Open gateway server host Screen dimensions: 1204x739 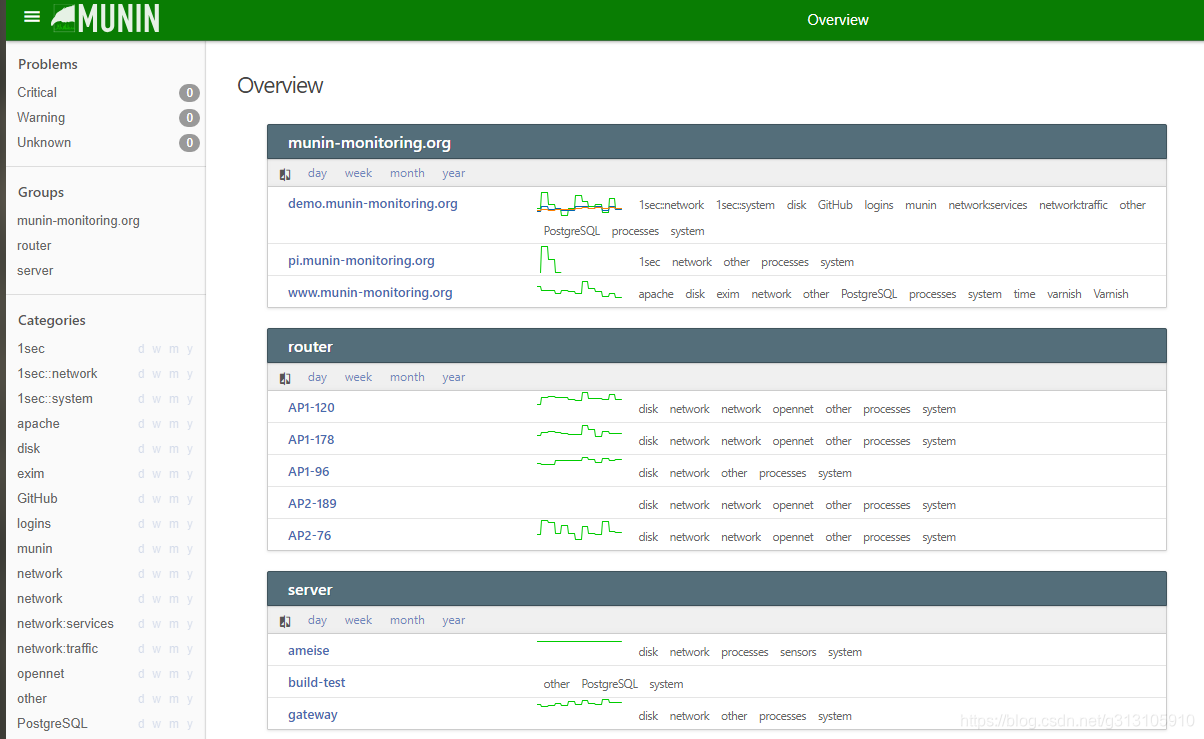pos(313,714)
